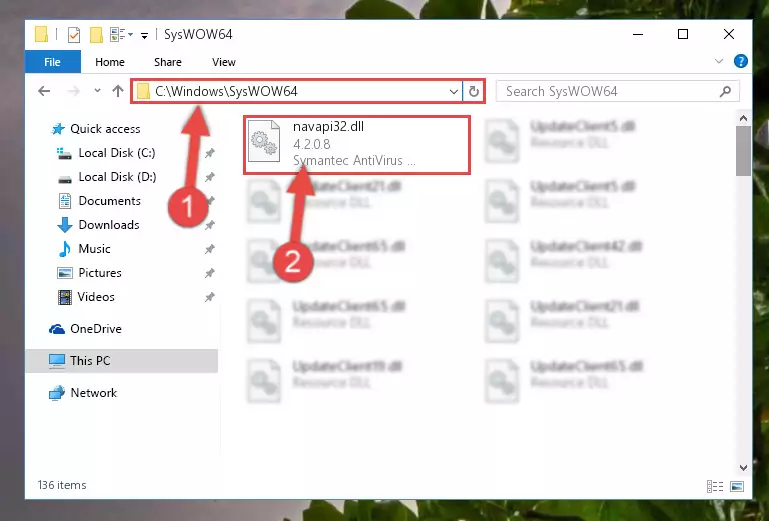Image resolution: width=769 pixels, height=521 pixels.
Task: Open the File menu
Action: (x=52, y=62)
